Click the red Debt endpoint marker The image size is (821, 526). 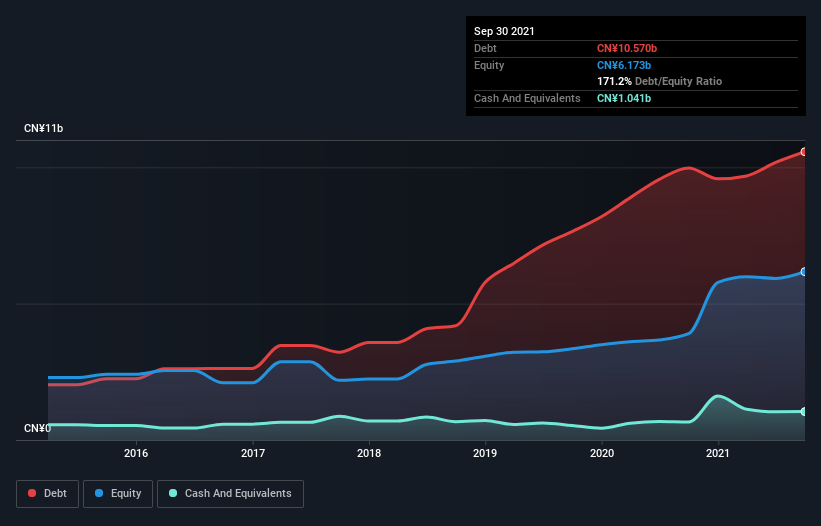pyautogui.click(x=804, y=152)
